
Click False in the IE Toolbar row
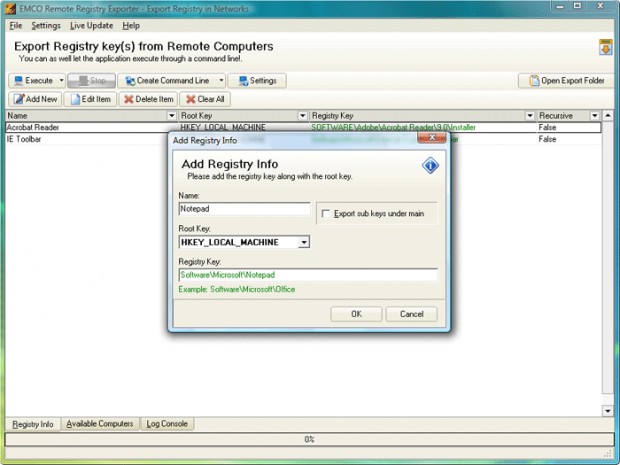(x=547, y=139)
